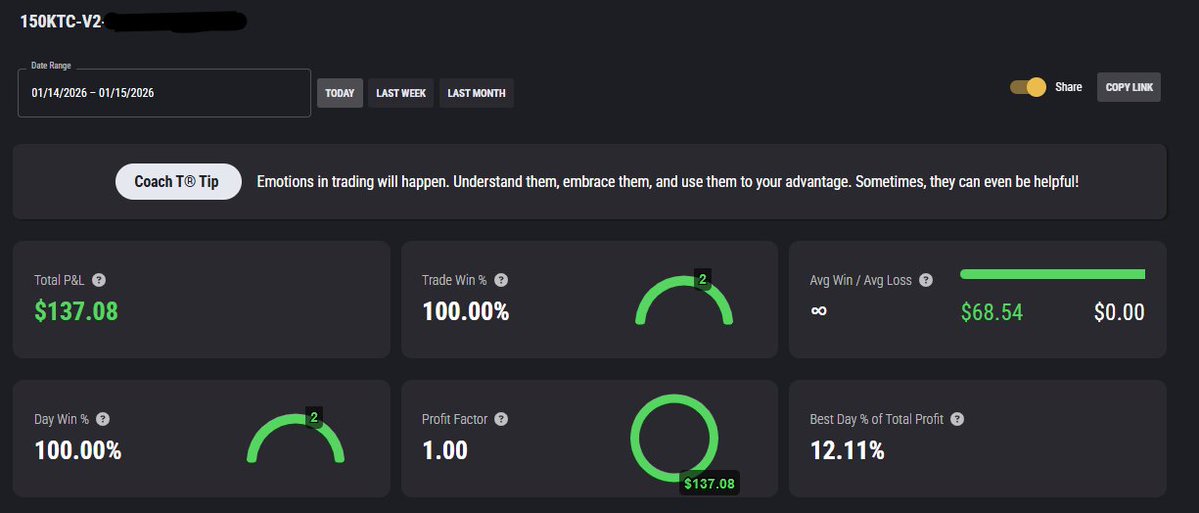Open Trade Win % help icon
This screenshot has width=1199, height=513.
coord(501,280)
